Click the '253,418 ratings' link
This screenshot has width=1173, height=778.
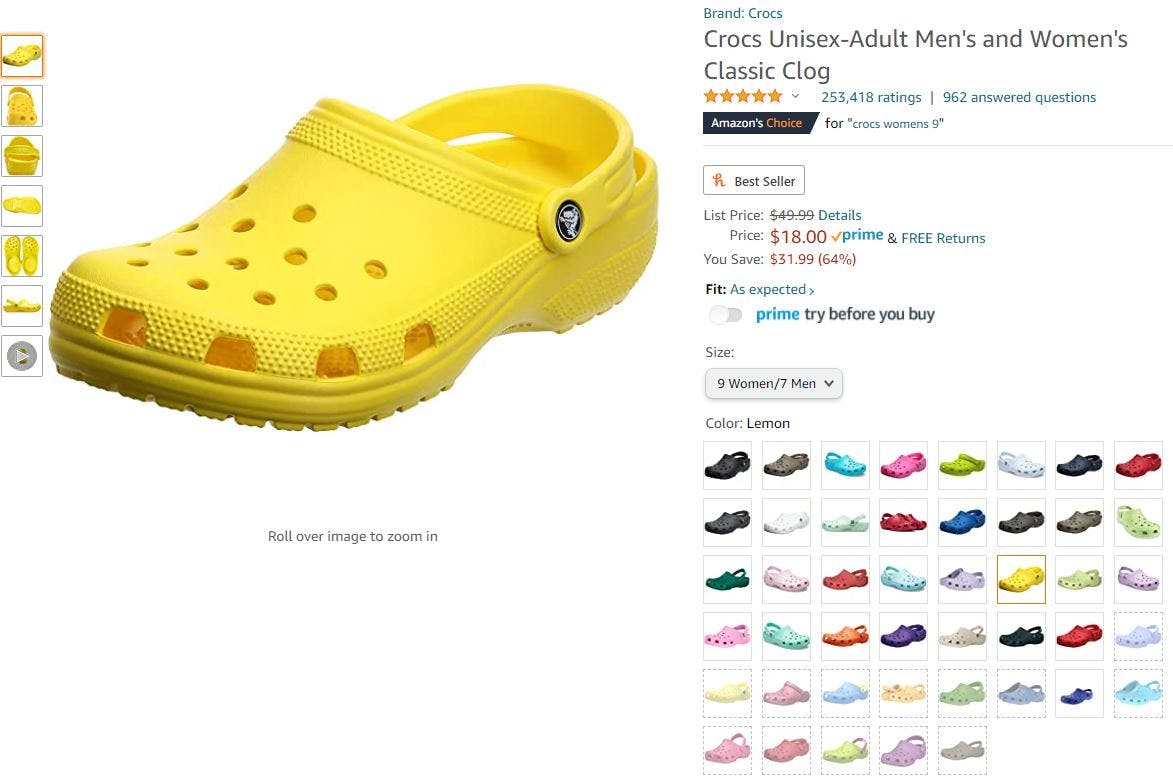tap(870, 97)
